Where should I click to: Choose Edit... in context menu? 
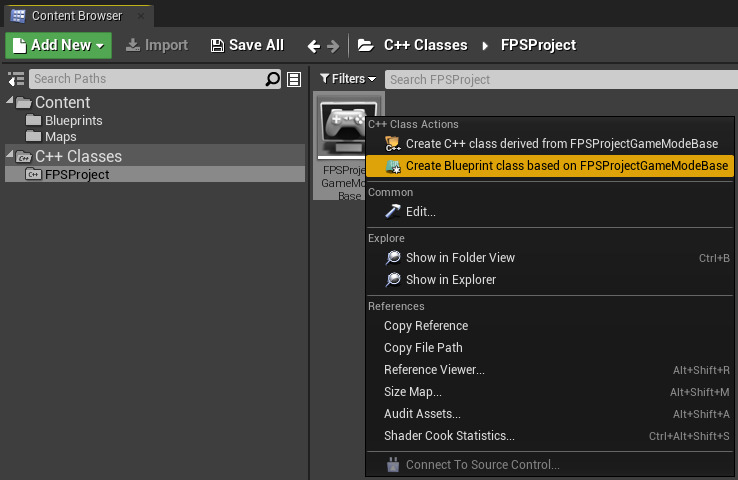tap(550, 212)
